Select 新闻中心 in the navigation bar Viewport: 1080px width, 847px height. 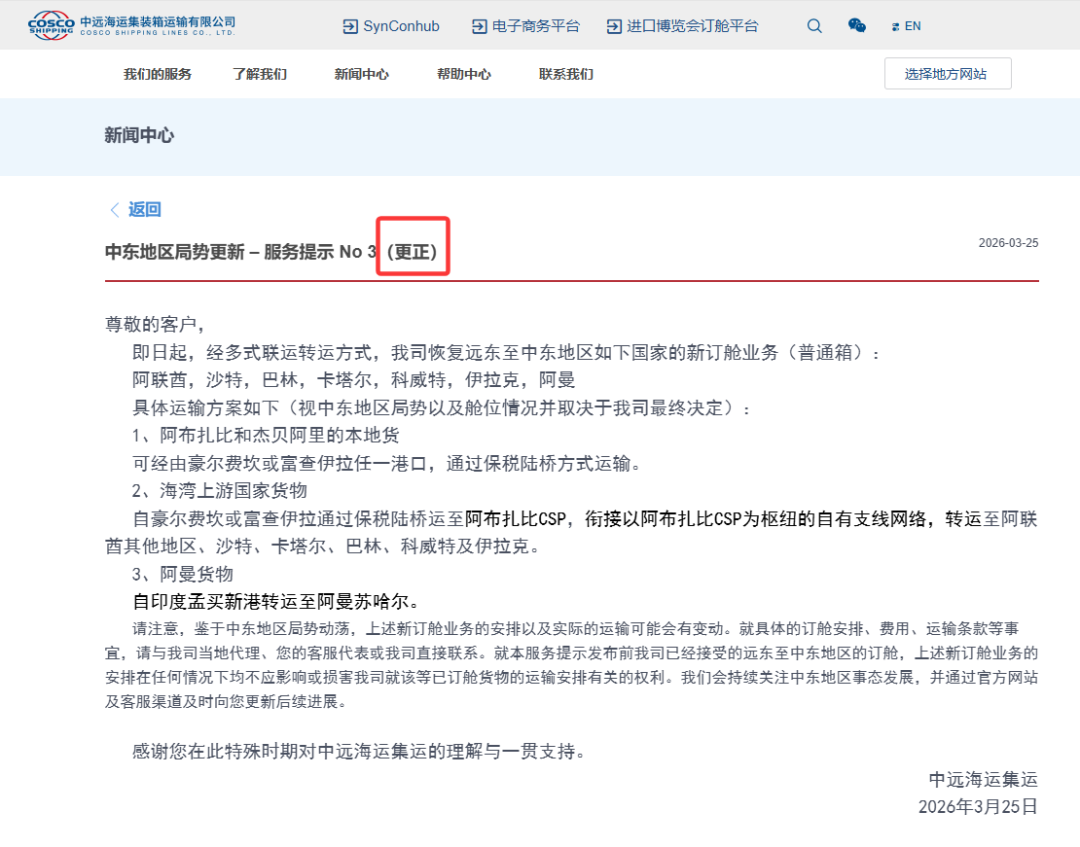coord(361,74)
